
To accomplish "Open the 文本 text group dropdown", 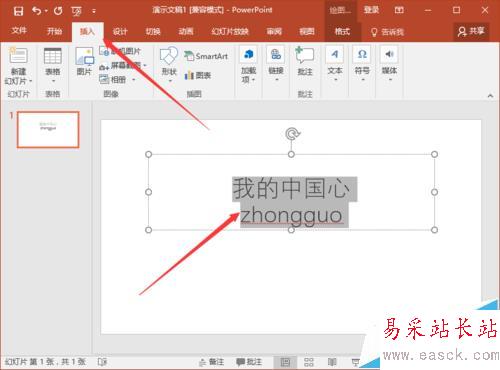I will click(335, 64).
